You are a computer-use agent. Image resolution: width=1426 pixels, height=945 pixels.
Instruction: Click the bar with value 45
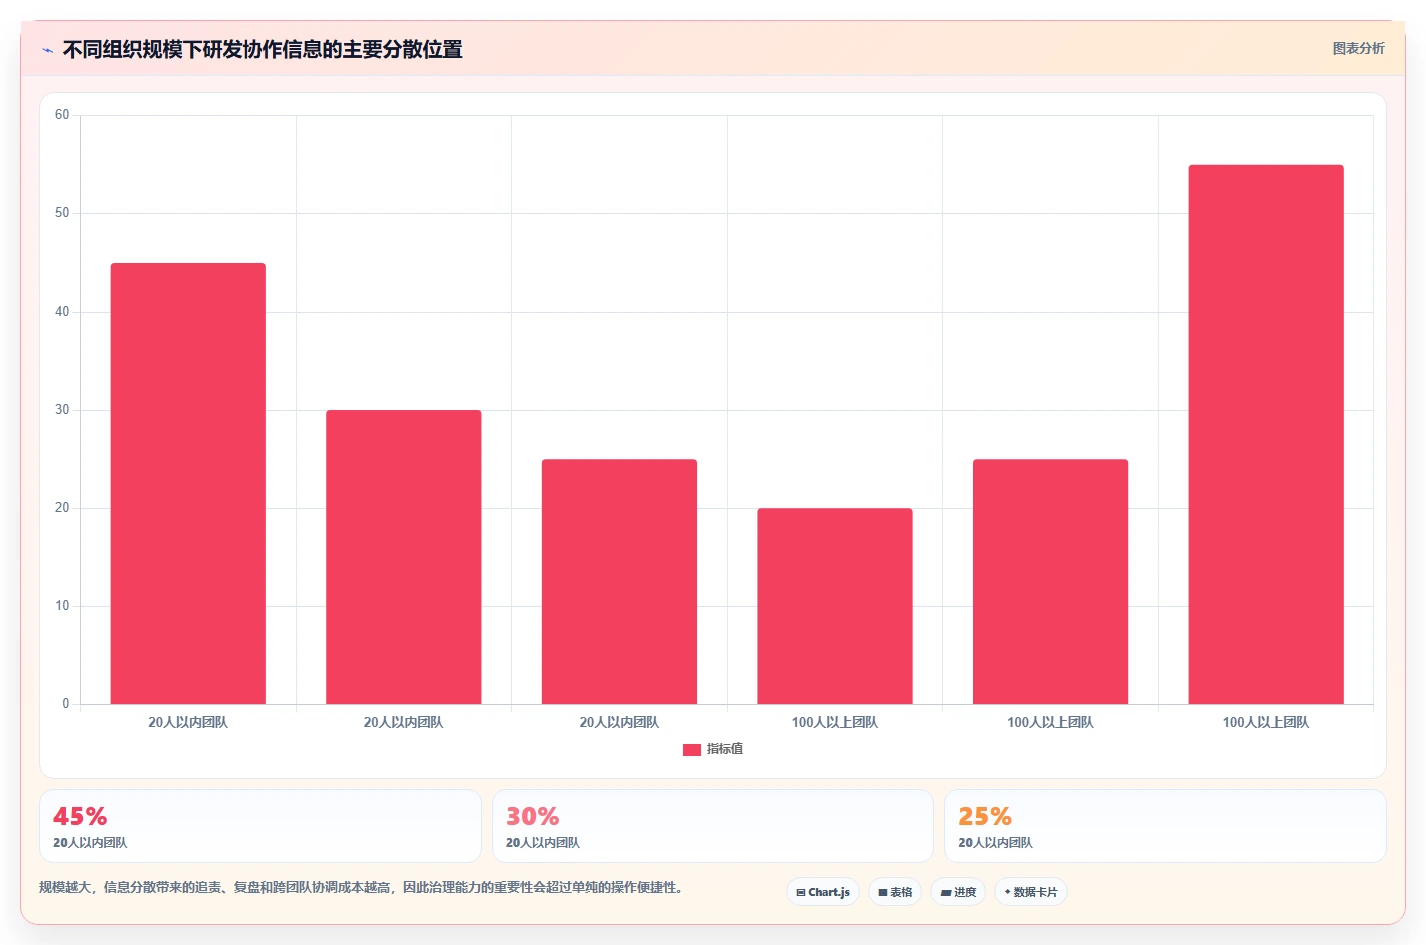(x=188, y=484)
